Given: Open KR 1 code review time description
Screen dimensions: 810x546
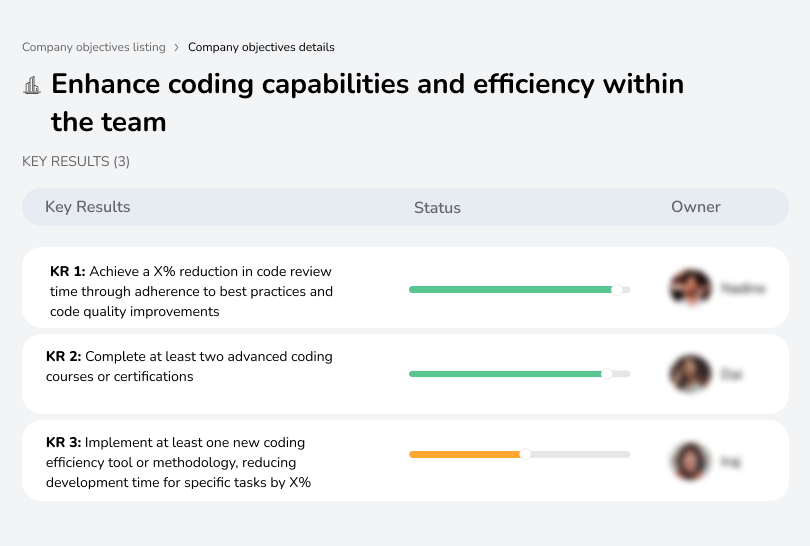Looking at the screenshot, I should 191,291.
